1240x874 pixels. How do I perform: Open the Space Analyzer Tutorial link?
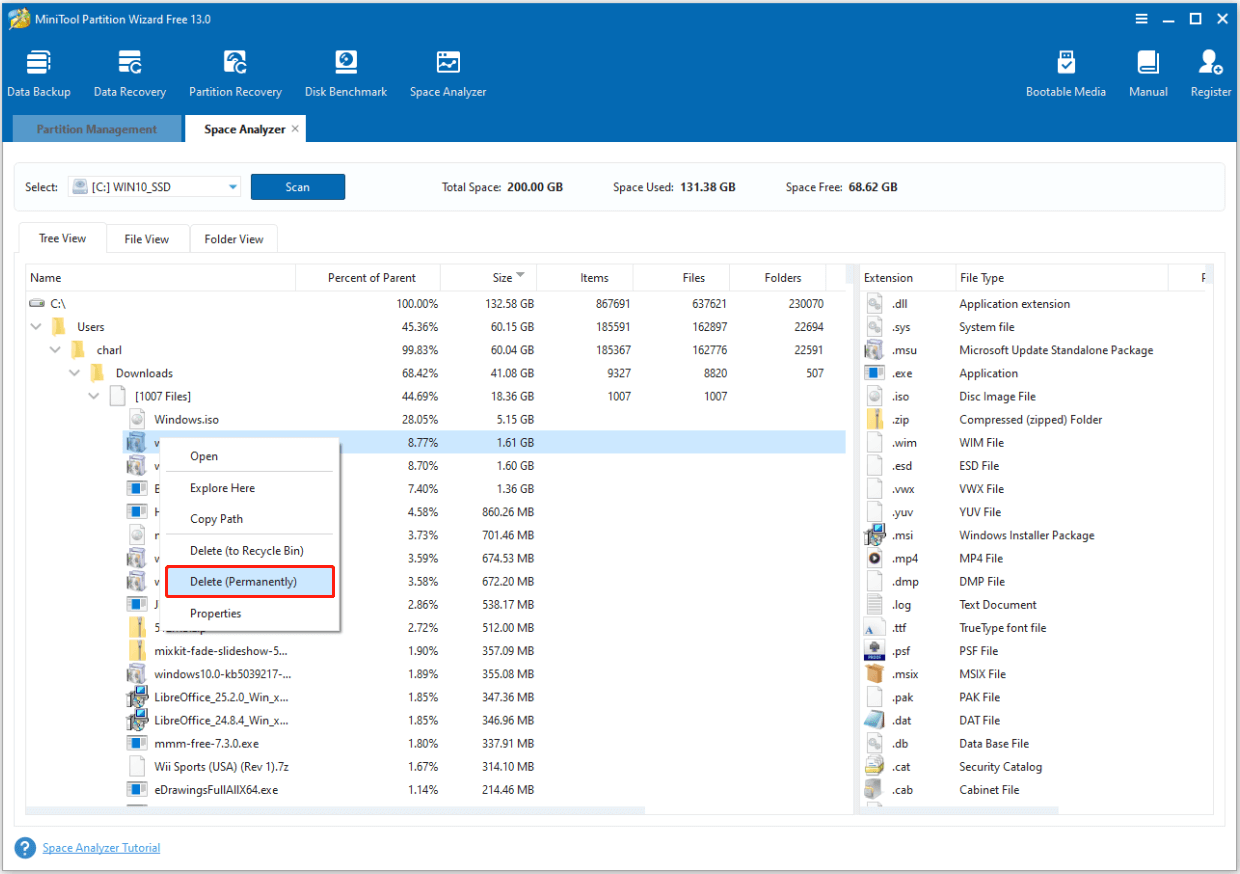click(101, 847)
